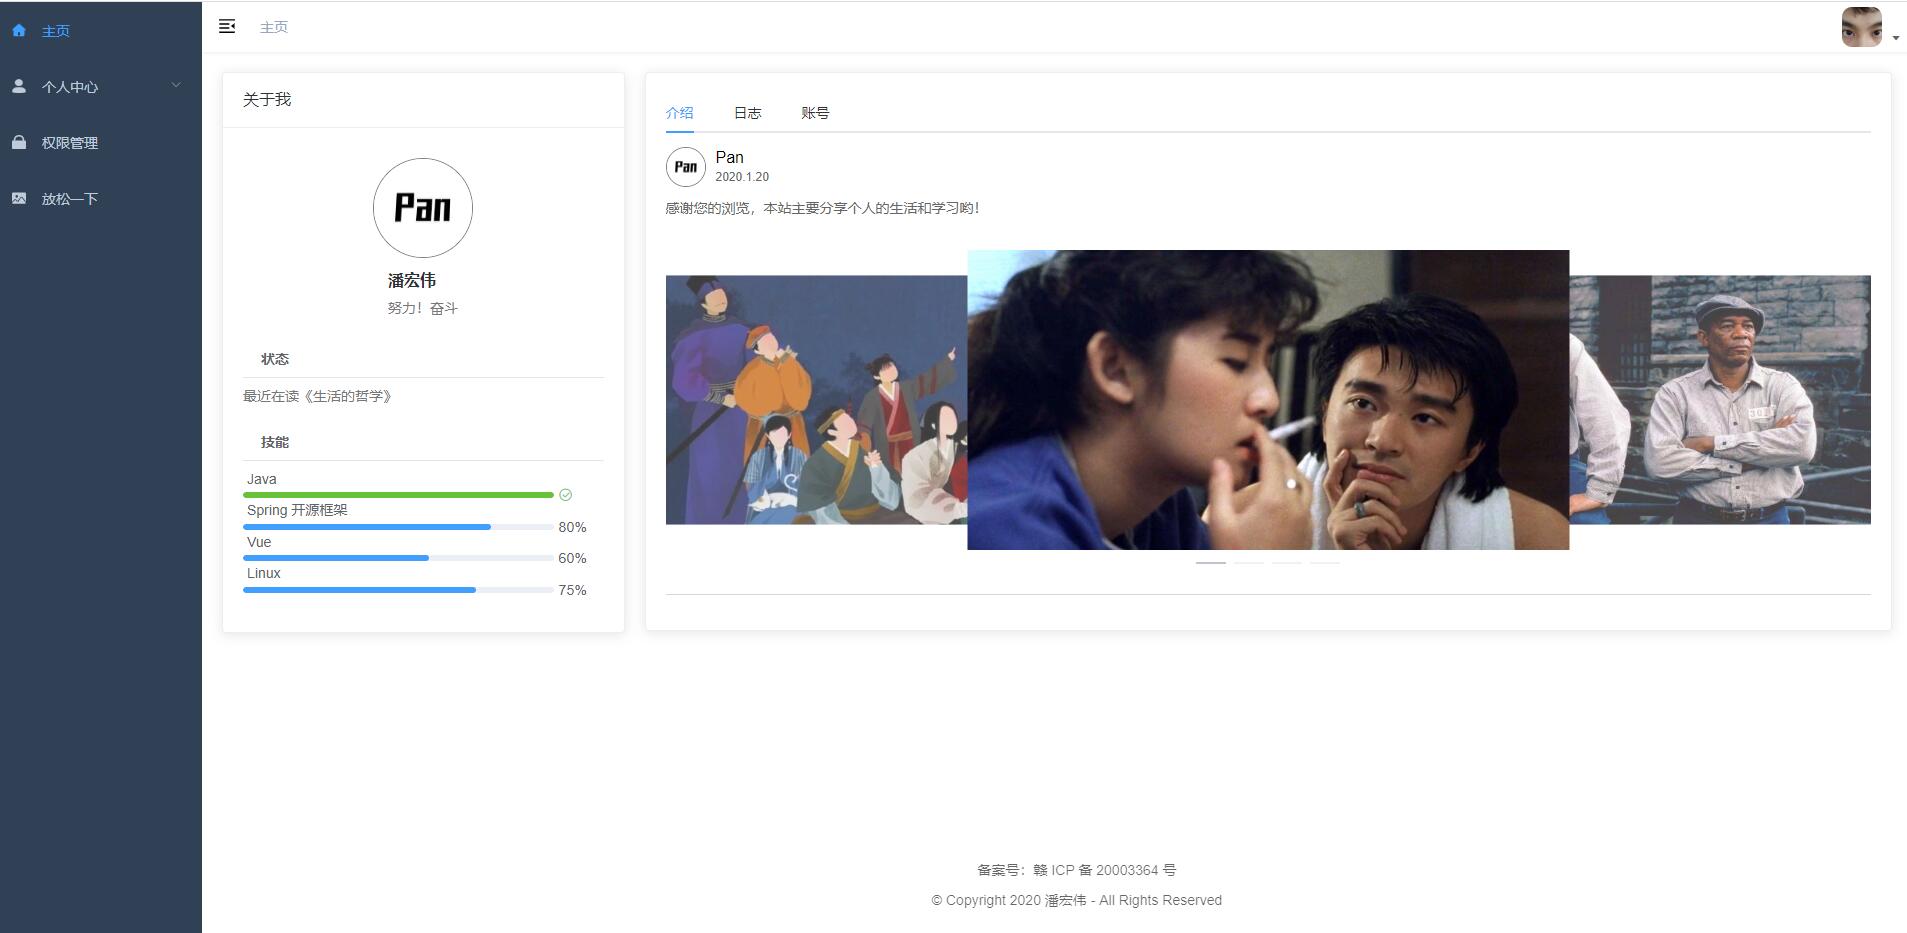Select the fourth carousel indicator
1907x933 pixels.
[x=1325, y=563]
